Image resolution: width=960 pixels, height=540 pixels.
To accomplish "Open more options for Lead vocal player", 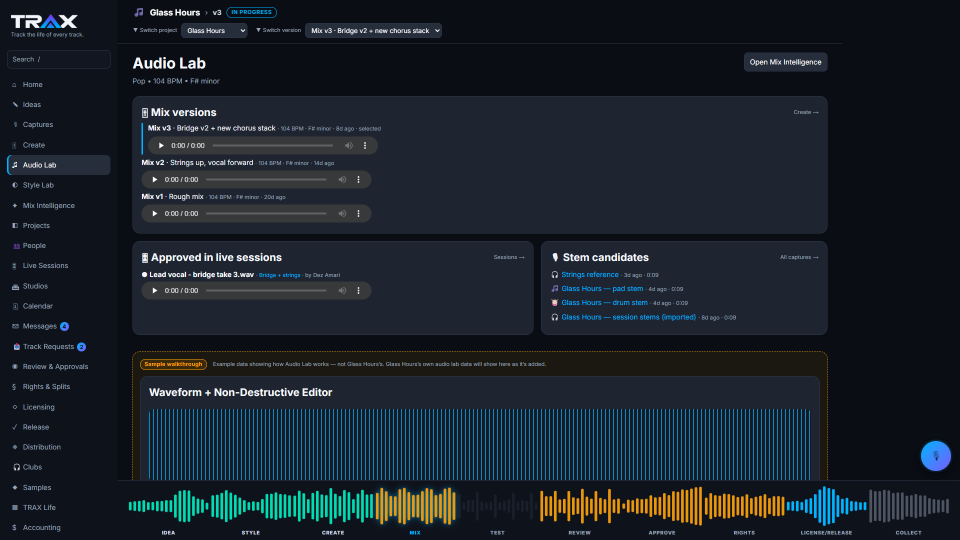I will coord(359,291).
